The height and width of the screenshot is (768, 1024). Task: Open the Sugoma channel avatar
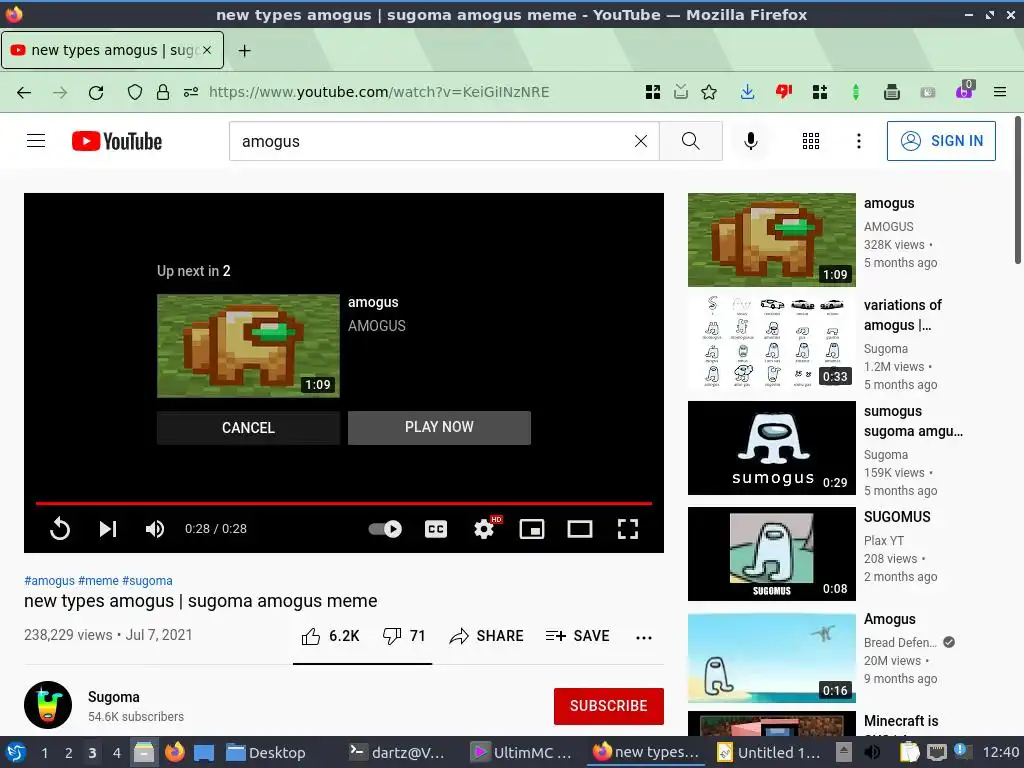pos(48,705)
